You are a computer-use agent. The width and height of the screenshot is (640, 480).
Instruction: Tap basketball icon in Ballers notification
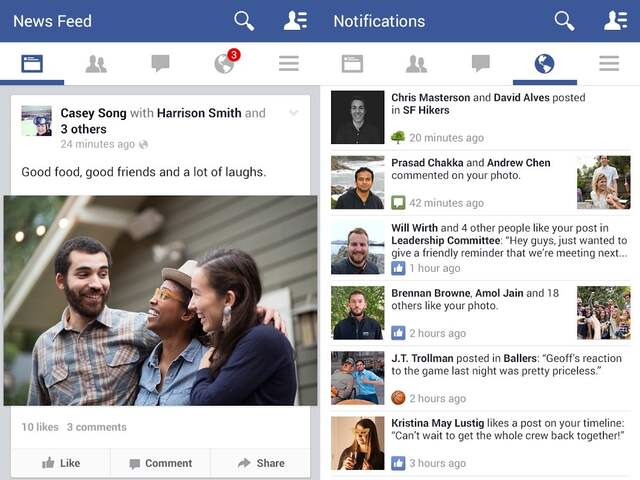click(398, 398)
